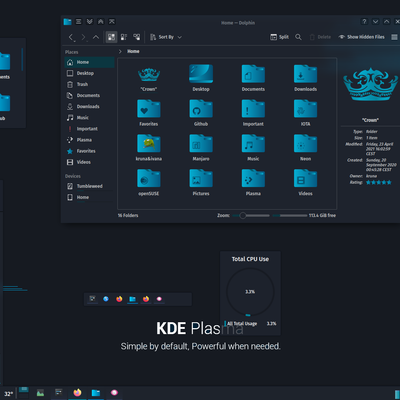This screenshot has width=400, height=400.
Task: Open Tumbleweed device in sidebar
Action: point(89,186)
